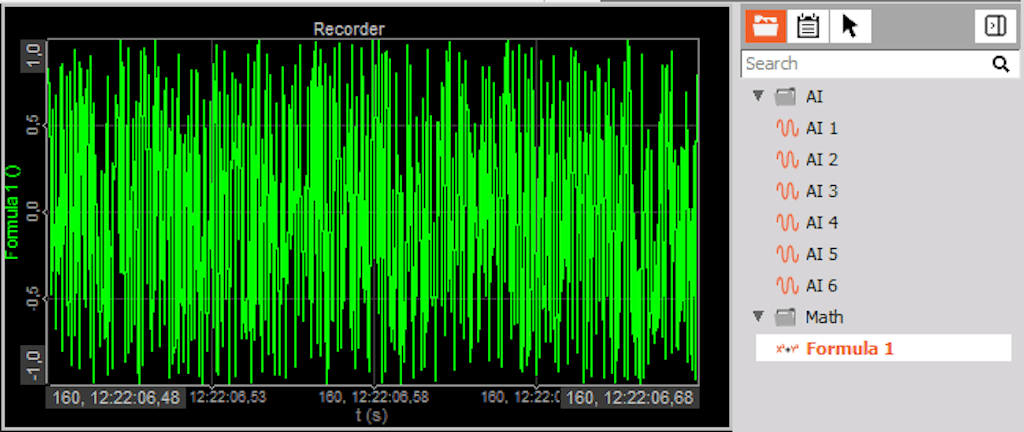Open the clipboard list view icon

pyautogui.click(x=808, y=27)
